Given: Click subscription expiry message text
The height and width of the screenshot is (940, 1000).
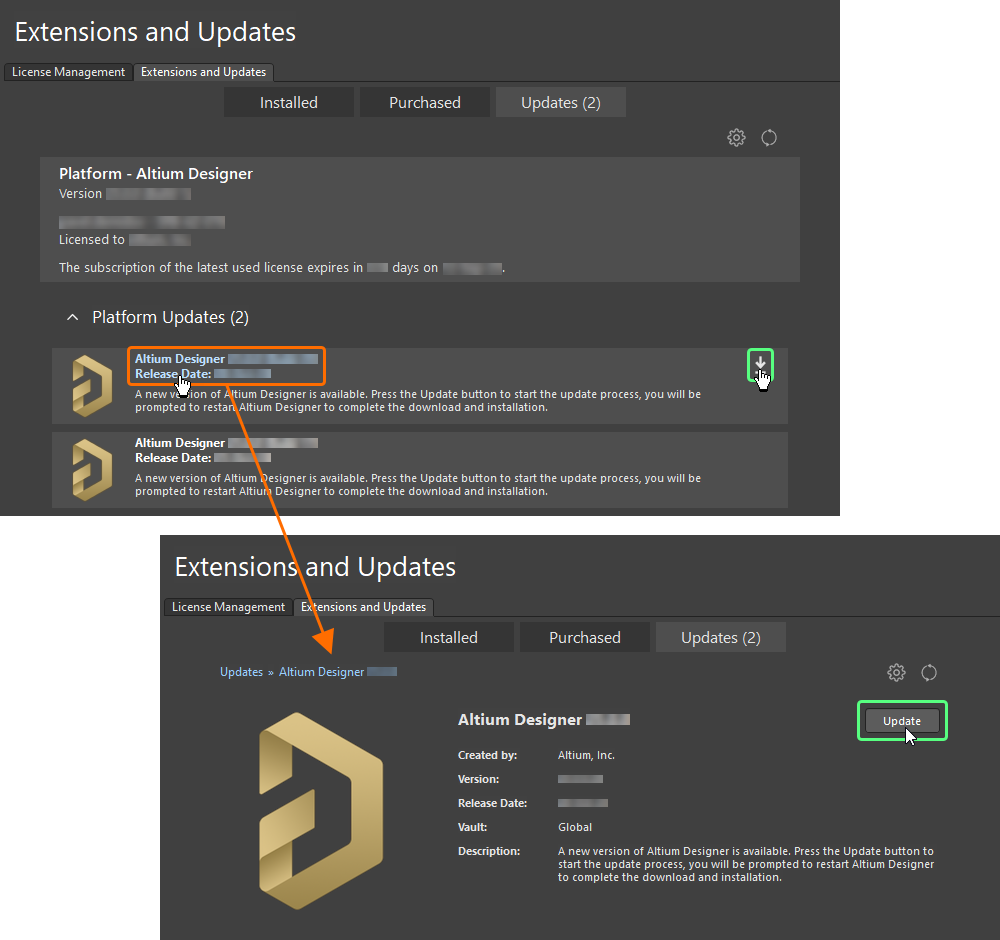Looking at the screenshot, I should (x=282, y=268).
